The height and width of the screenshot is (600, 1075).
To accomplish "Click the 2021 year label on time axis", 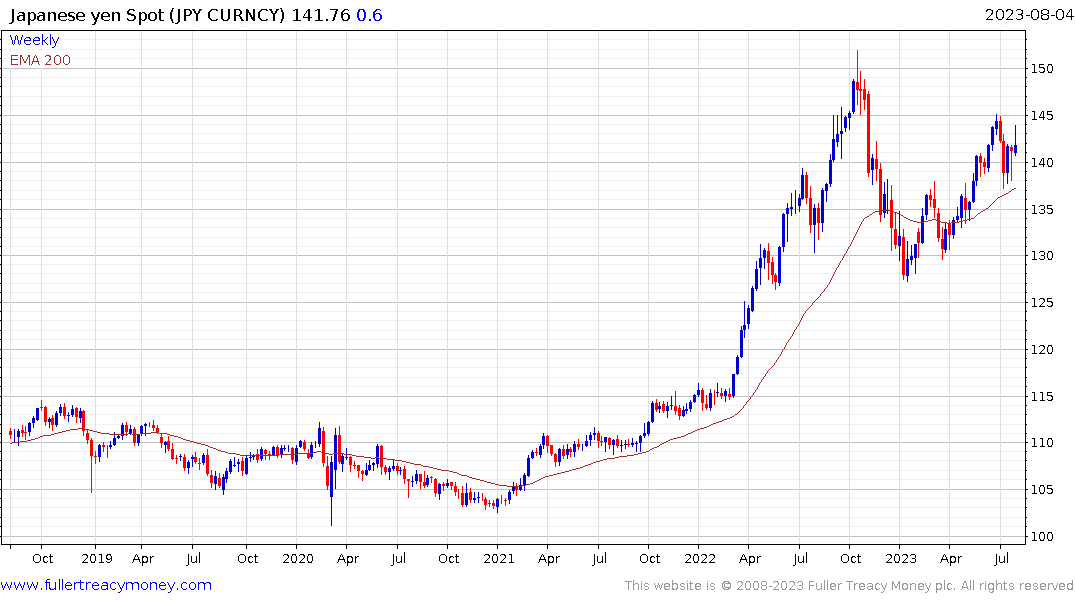I will point(498,559).
